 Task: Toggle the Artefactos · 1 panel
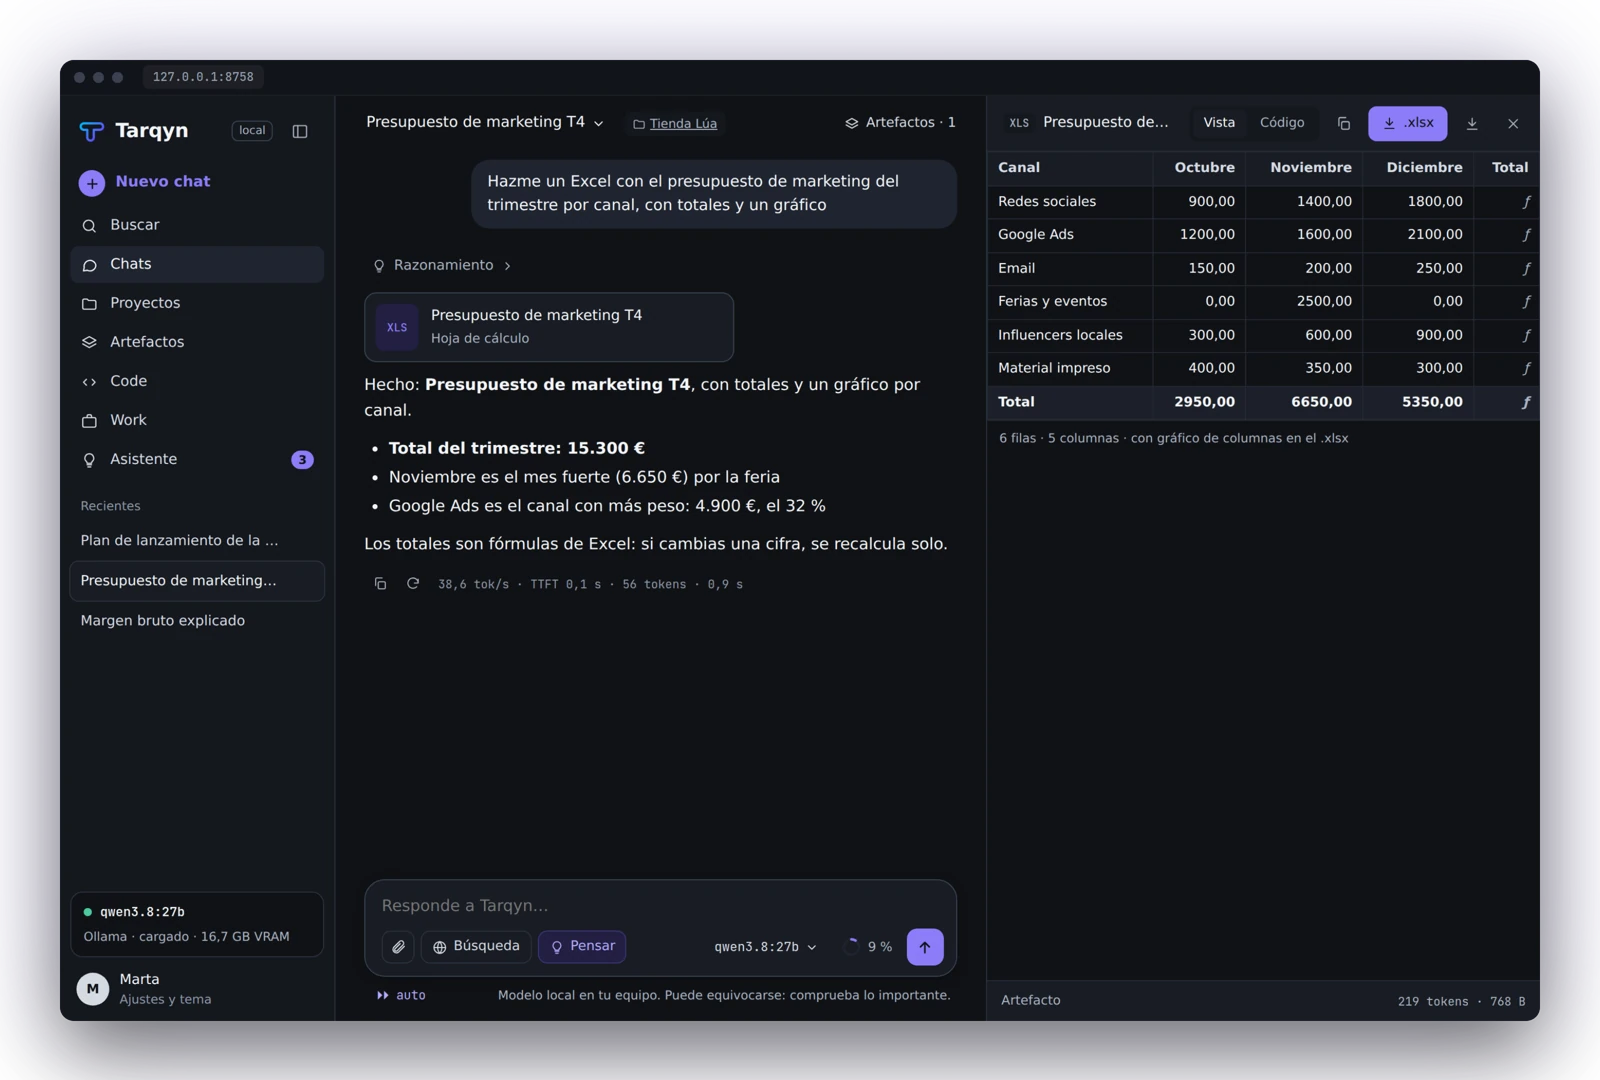tap(900, 122)
